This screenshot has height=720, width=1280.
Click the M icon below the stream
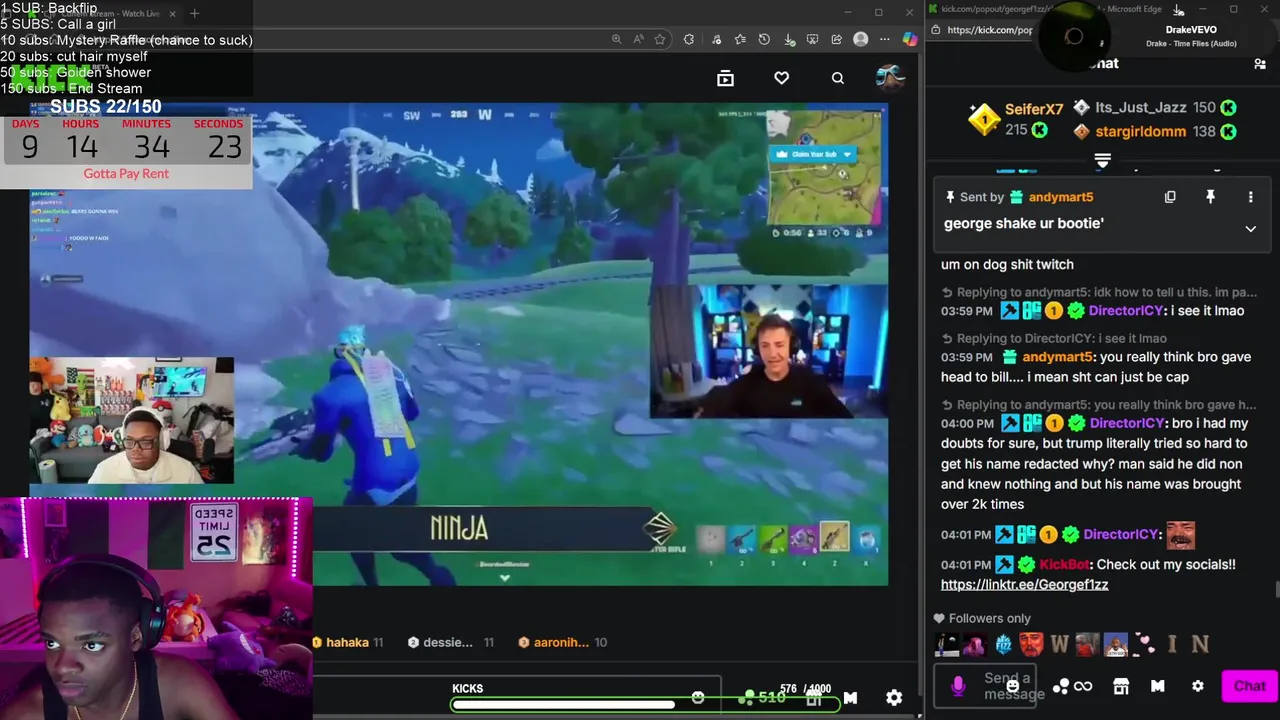pyautogui.click(x=850, y=698)
